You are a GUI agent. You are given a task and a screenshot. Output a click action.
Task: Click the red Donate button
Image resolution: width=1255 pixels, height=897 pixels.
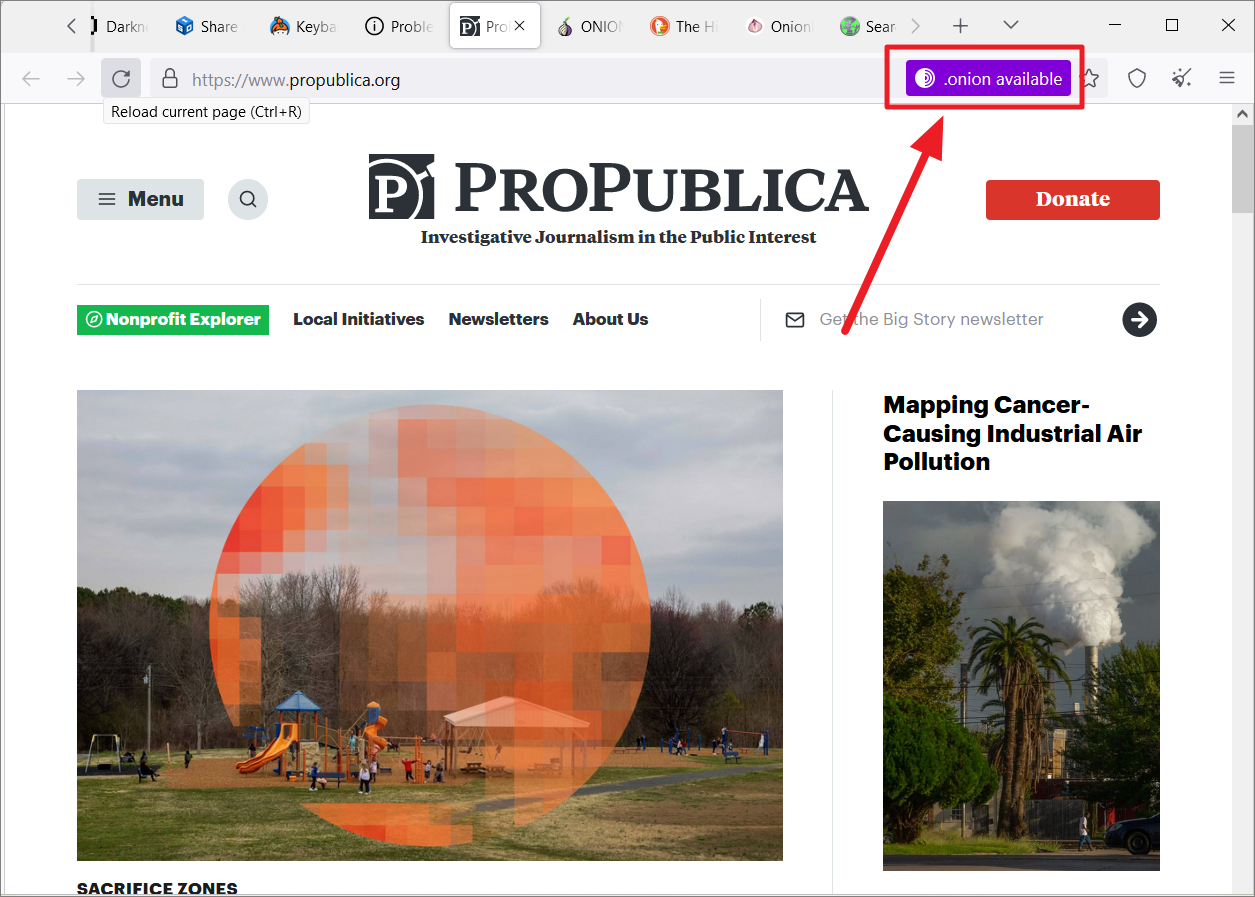click(x=1073, y=199)
